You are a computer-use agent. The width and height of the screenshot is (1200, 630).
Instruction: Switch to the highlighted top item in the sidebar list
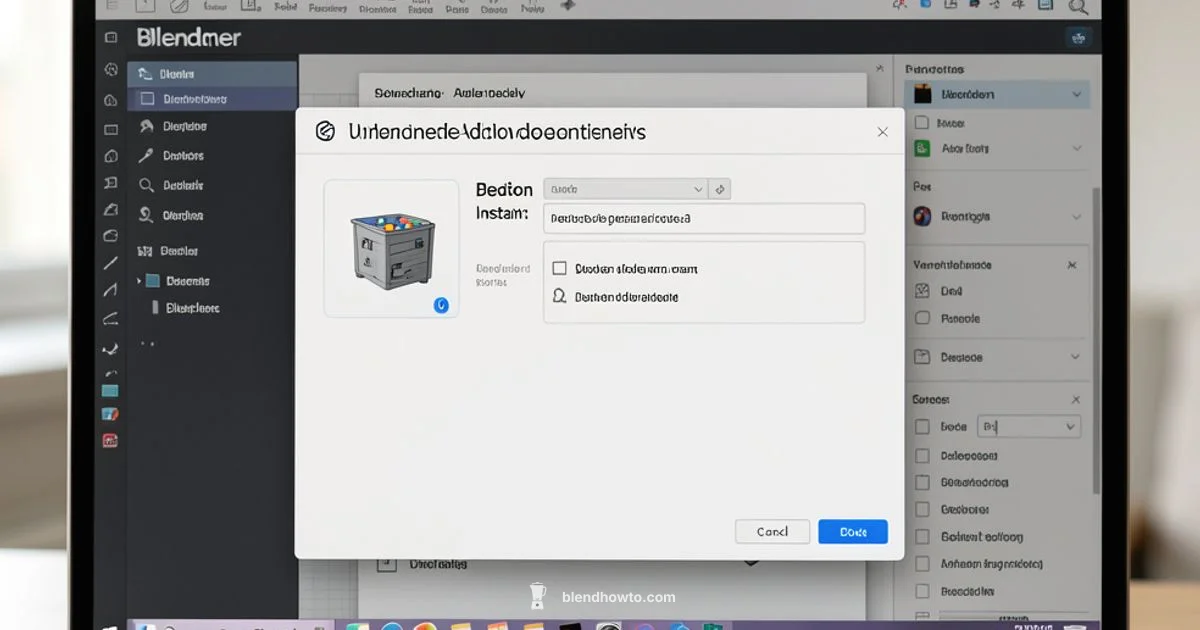point(210,73)
